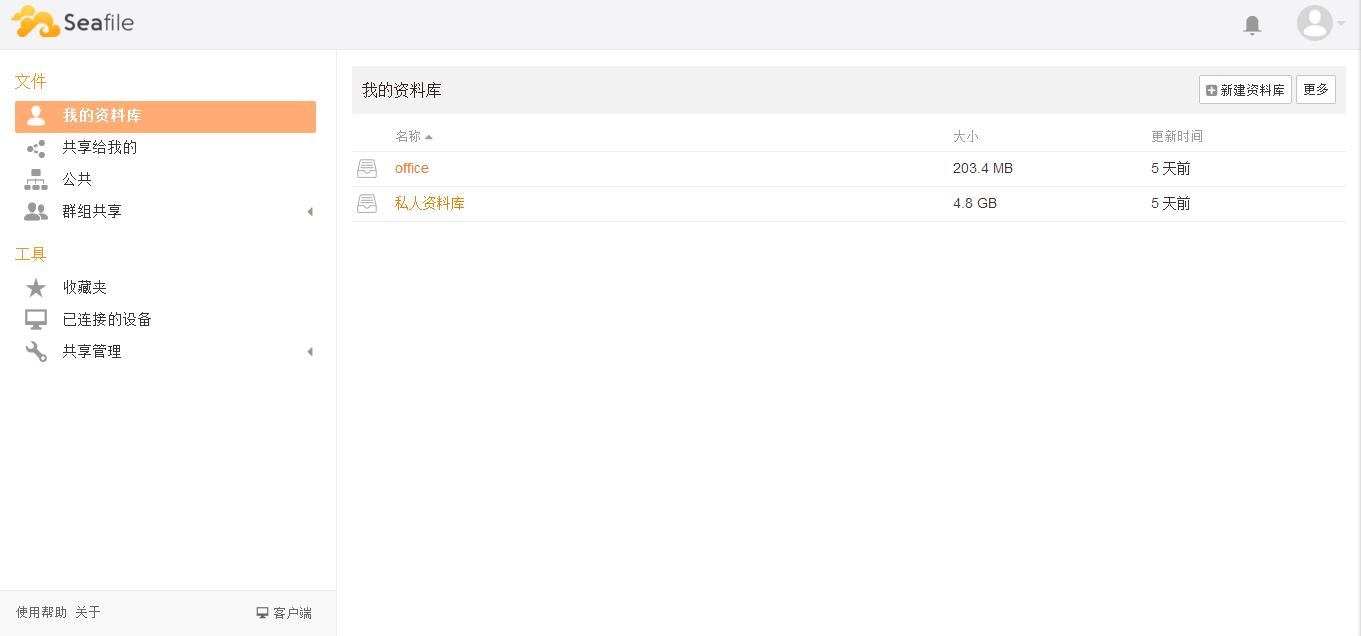Click the monitor icon beside 已连接的设备

(x=36, y=320)
